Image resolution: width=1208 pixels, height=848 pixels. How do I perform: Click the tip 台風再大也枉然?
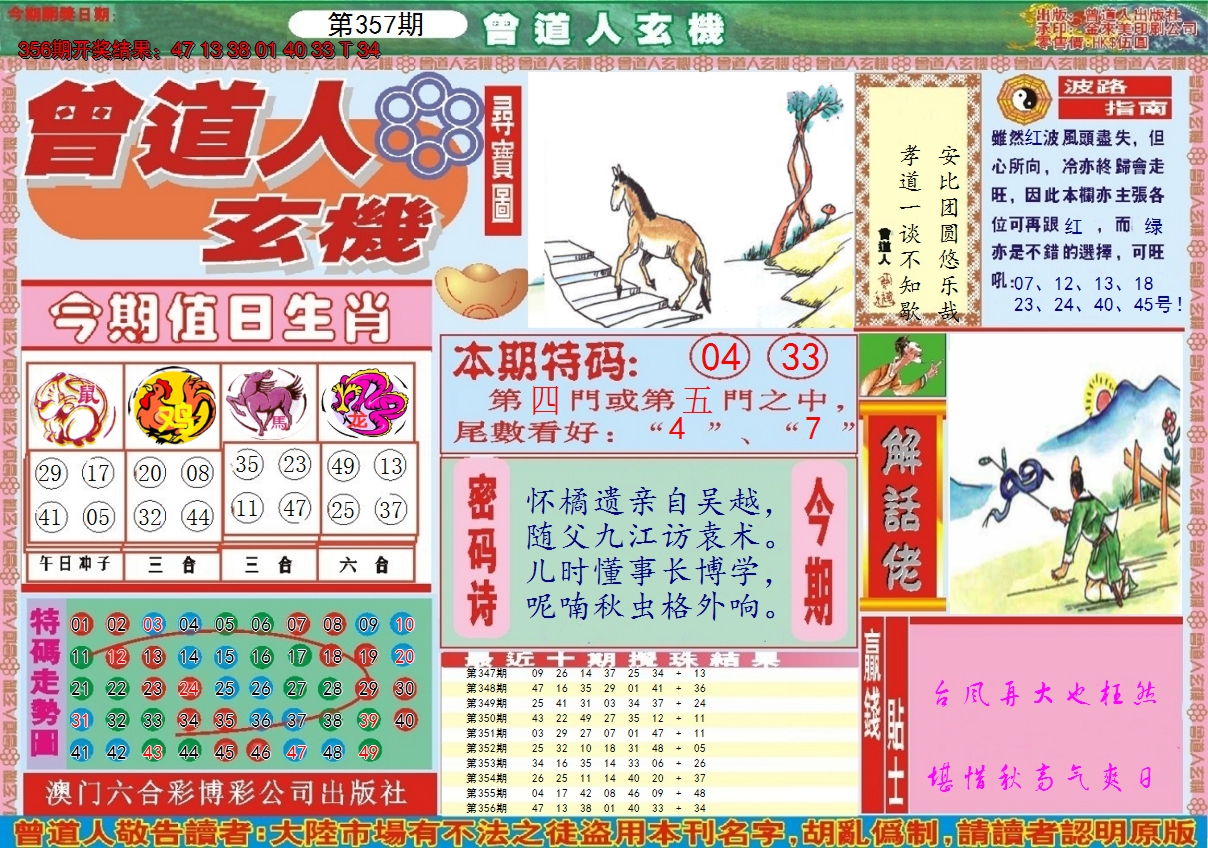coord(1044,693)
